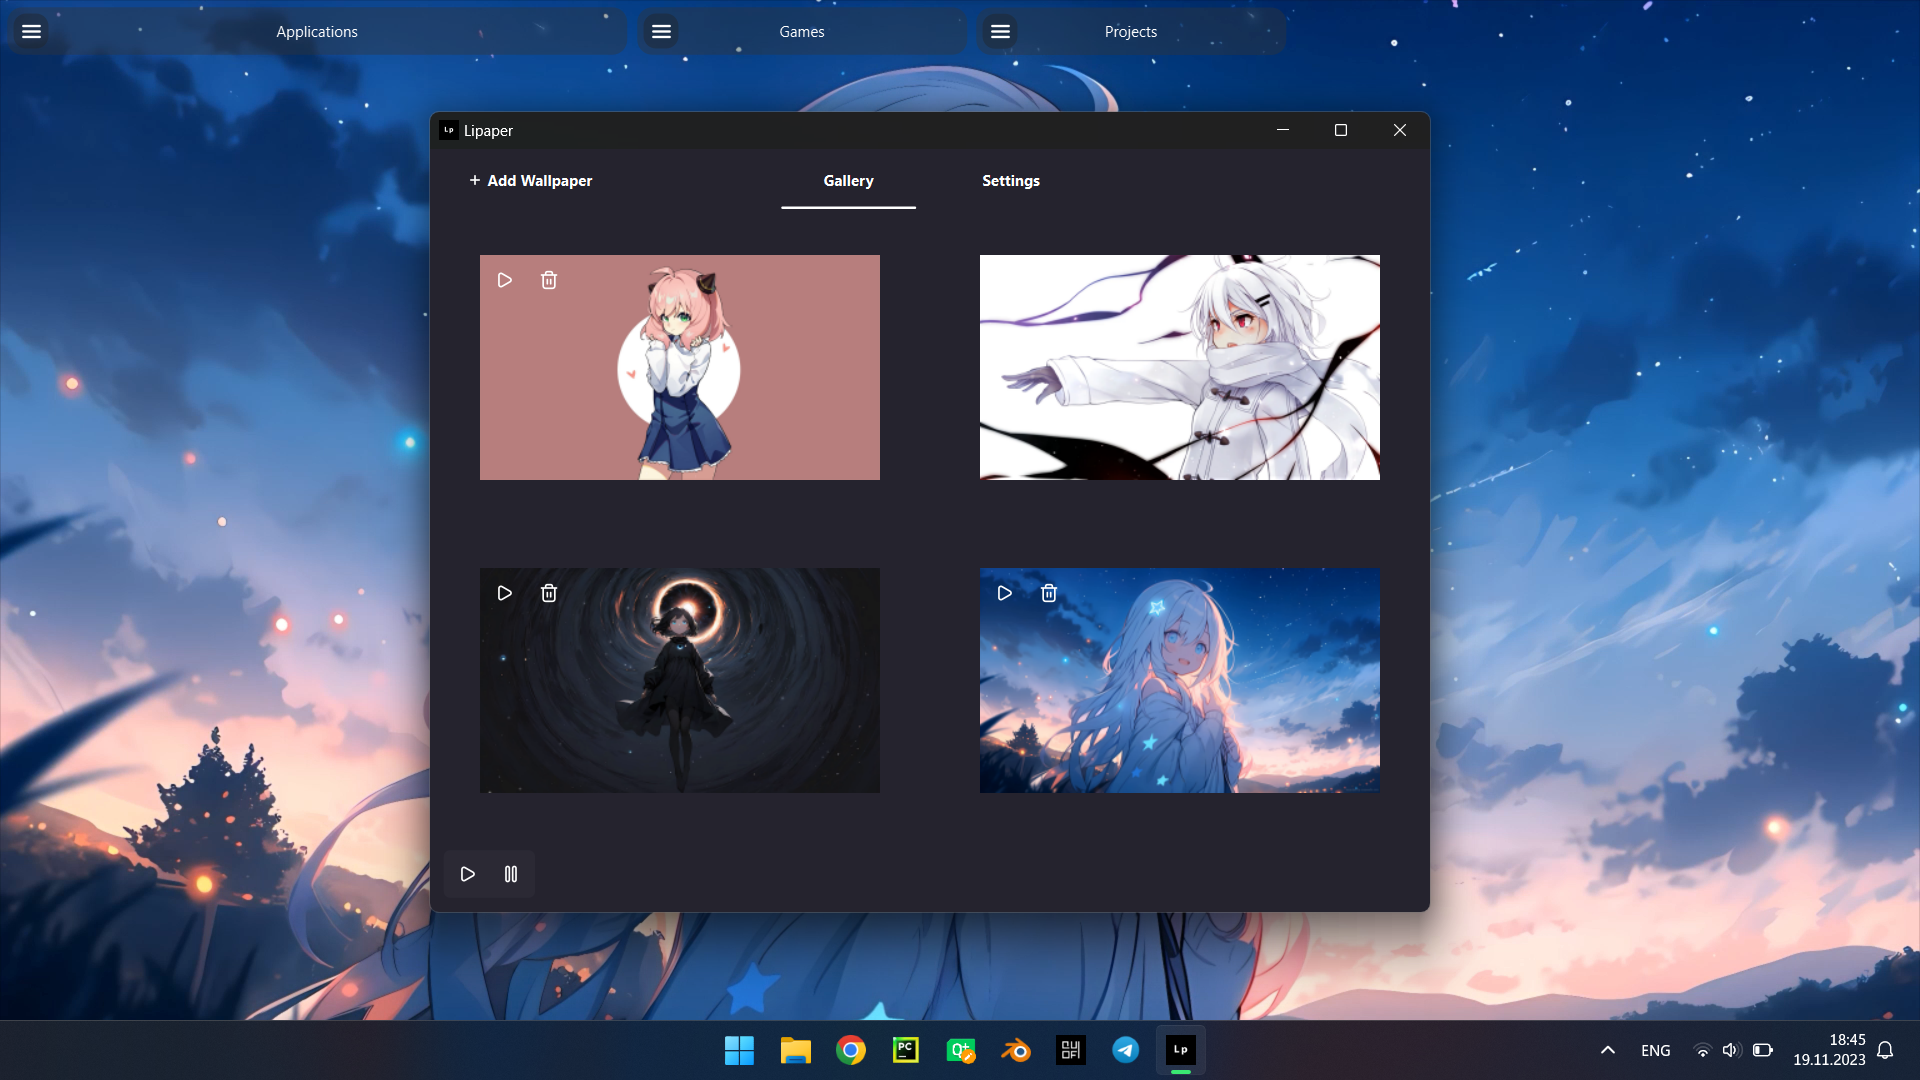
Task: Expand the Applications hamburger menu
Action: [32, 32]
